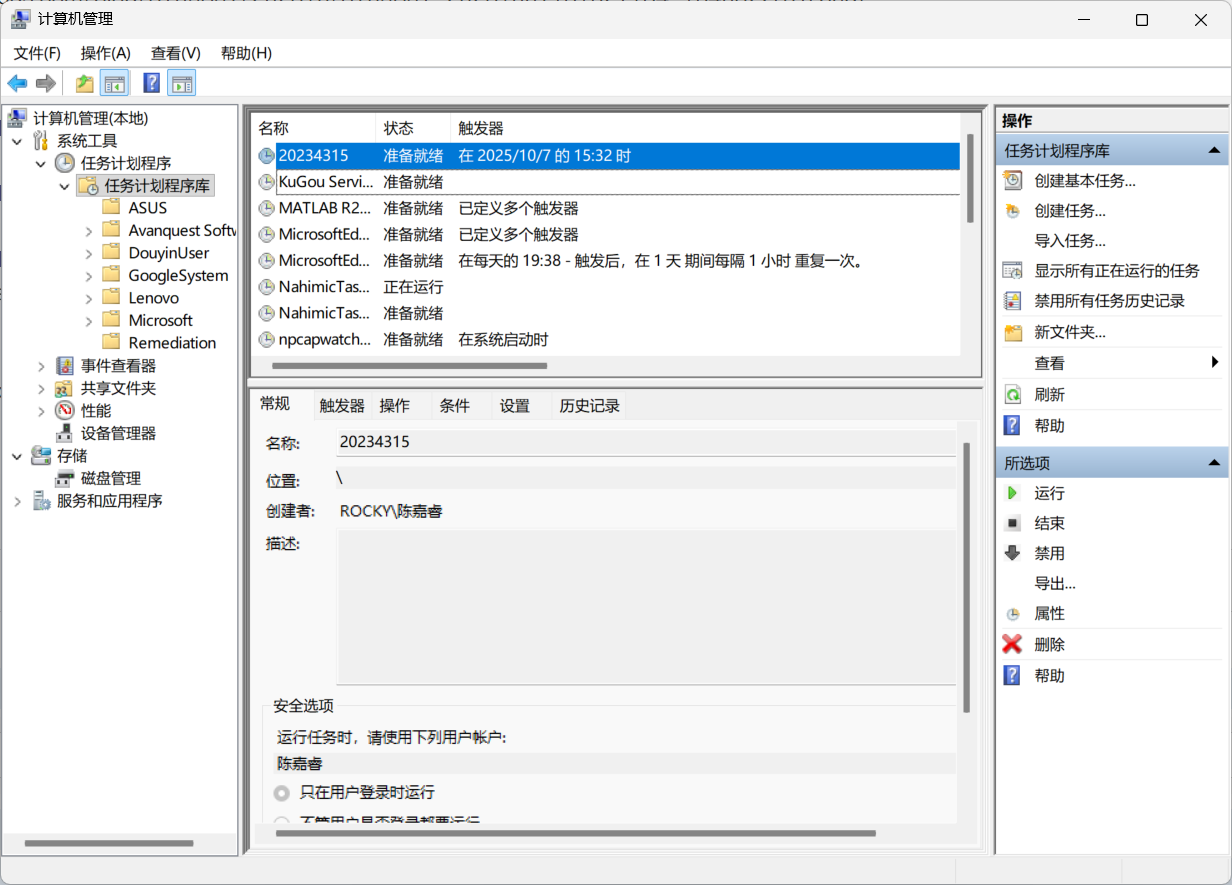
Task: Expand the Microsoft folder node
Action: (89, 321)
